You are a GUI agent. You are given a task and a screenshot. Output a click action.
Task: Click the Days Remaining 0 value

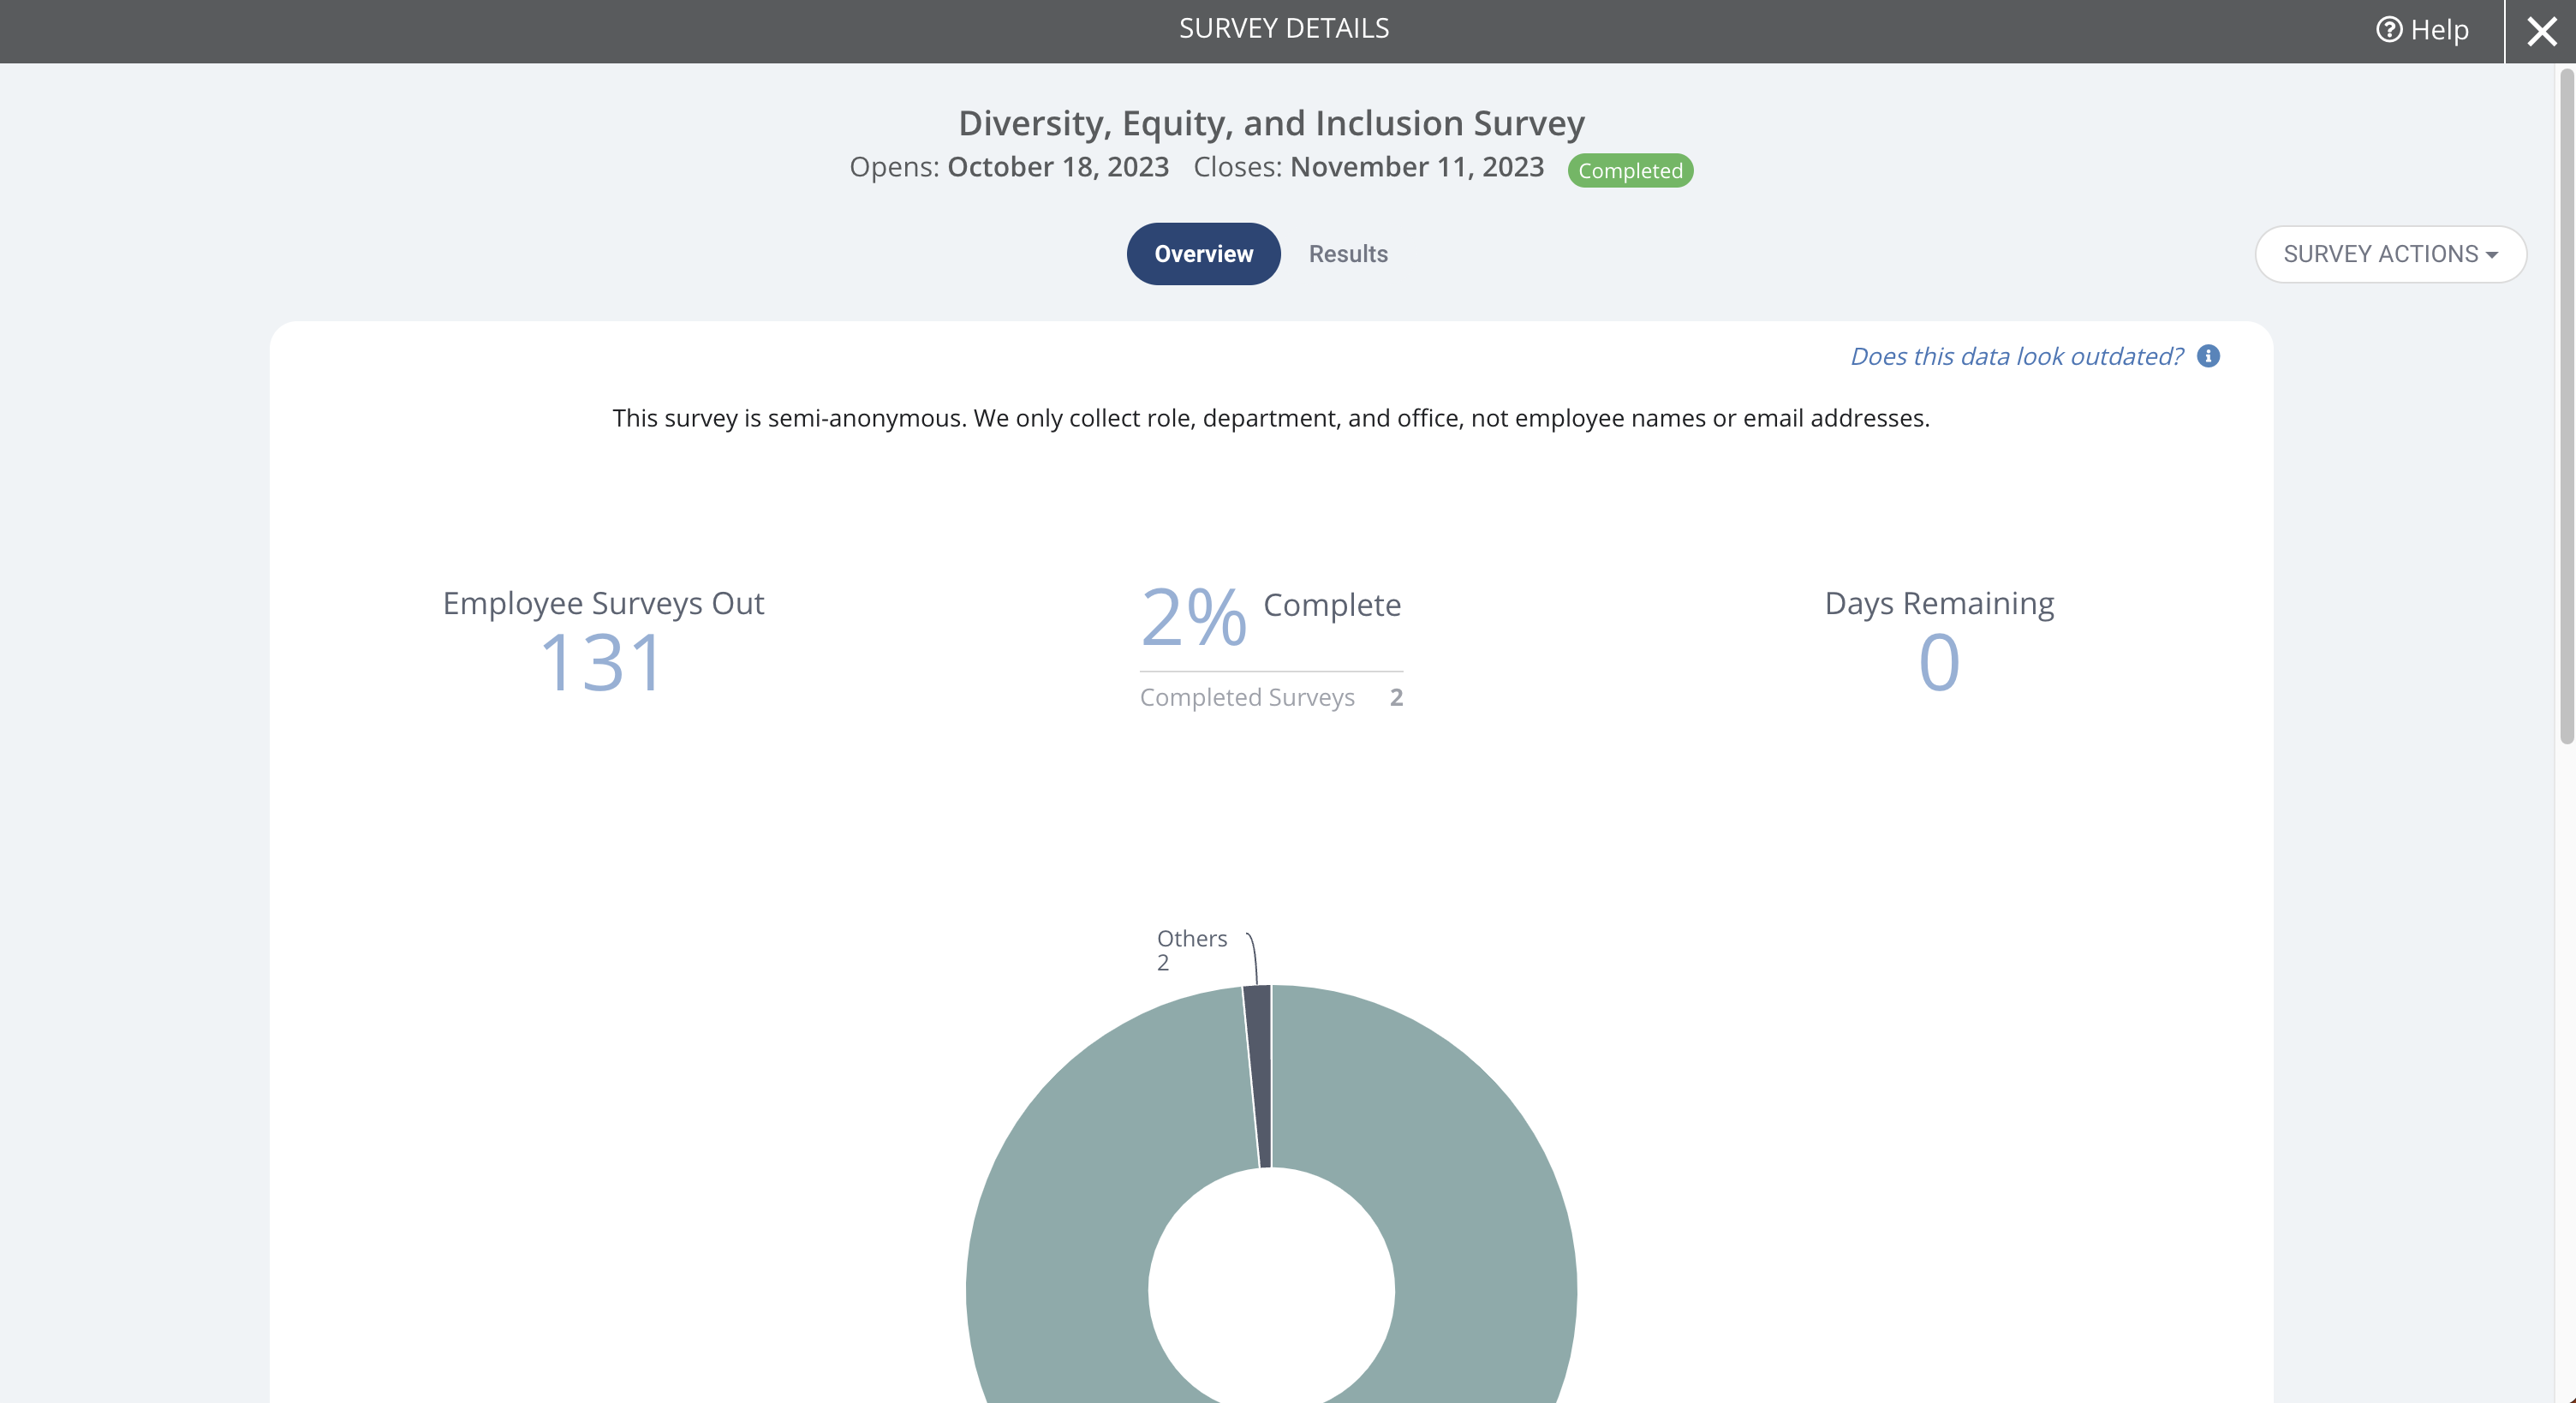coord(1939,662)
